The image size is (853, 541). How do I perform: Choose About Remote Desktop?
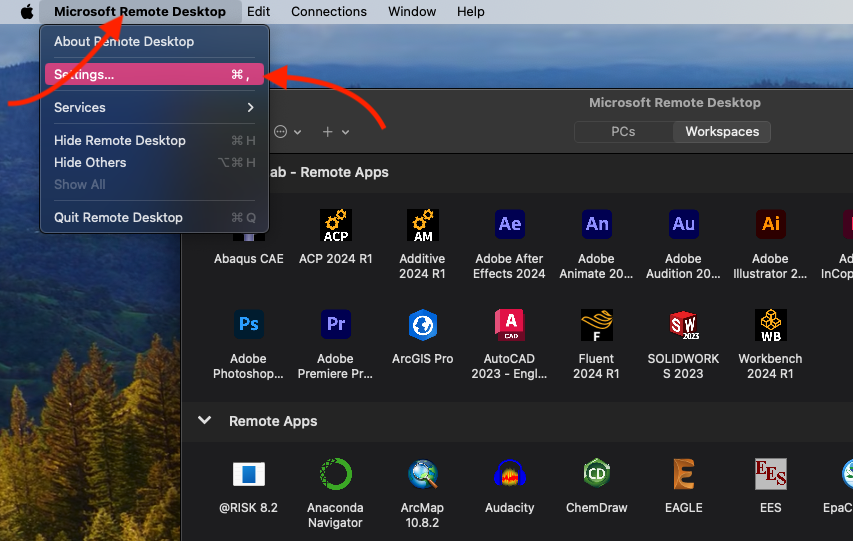coord(154,41)
